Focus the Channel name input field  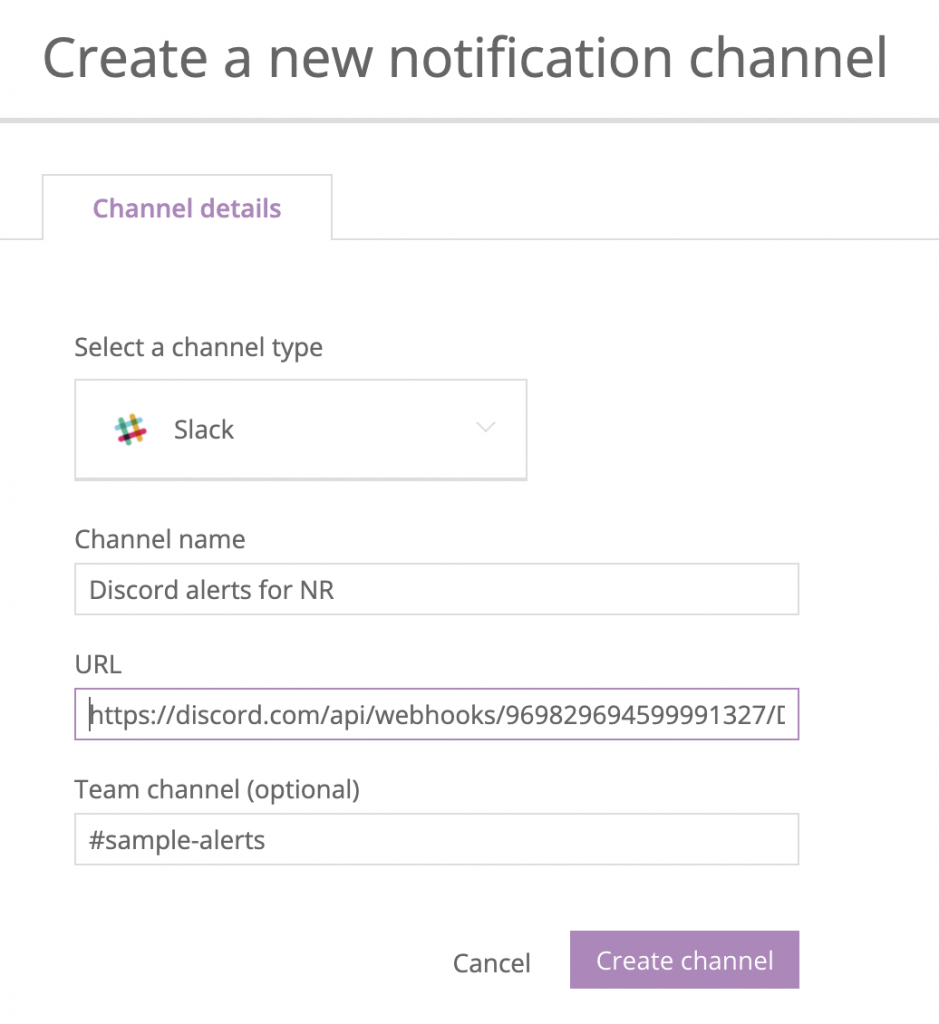[x=436, y=589]
